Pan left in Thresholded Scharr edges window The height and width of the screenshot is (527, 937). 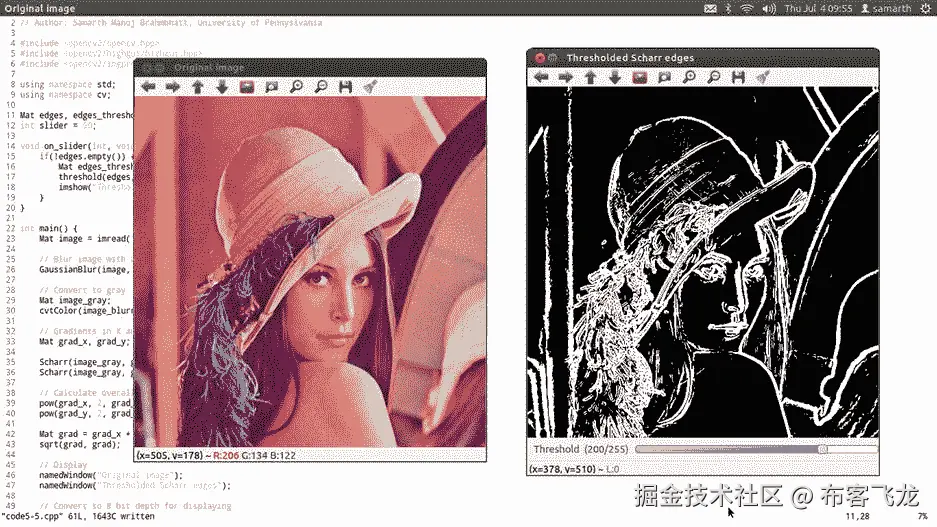pos(541,77)
